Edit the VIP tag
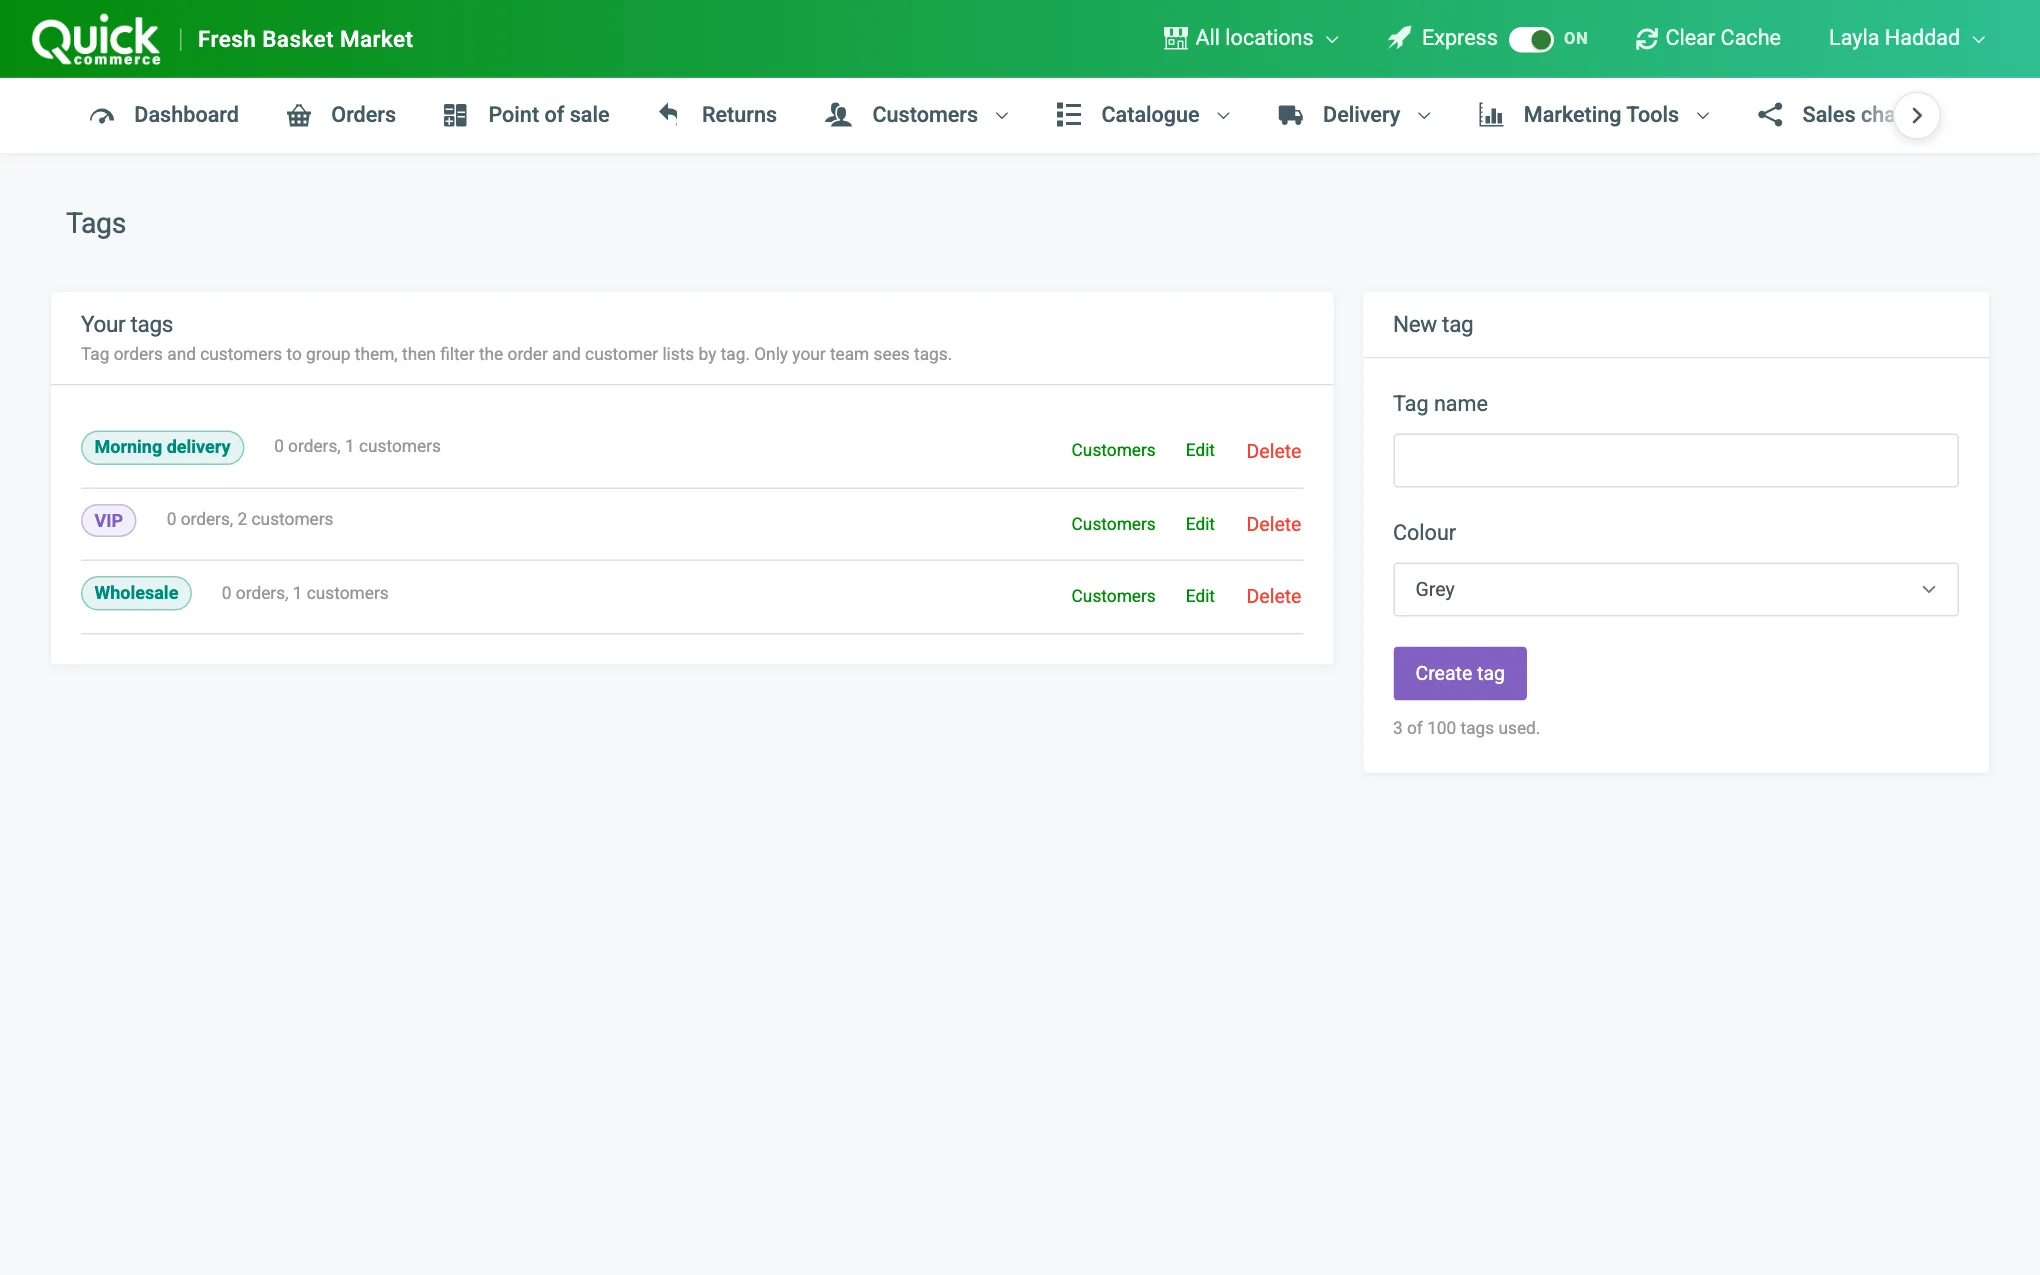Image resolution: width=2040 pixels, height=1275 pixels. click(1200, 524)
